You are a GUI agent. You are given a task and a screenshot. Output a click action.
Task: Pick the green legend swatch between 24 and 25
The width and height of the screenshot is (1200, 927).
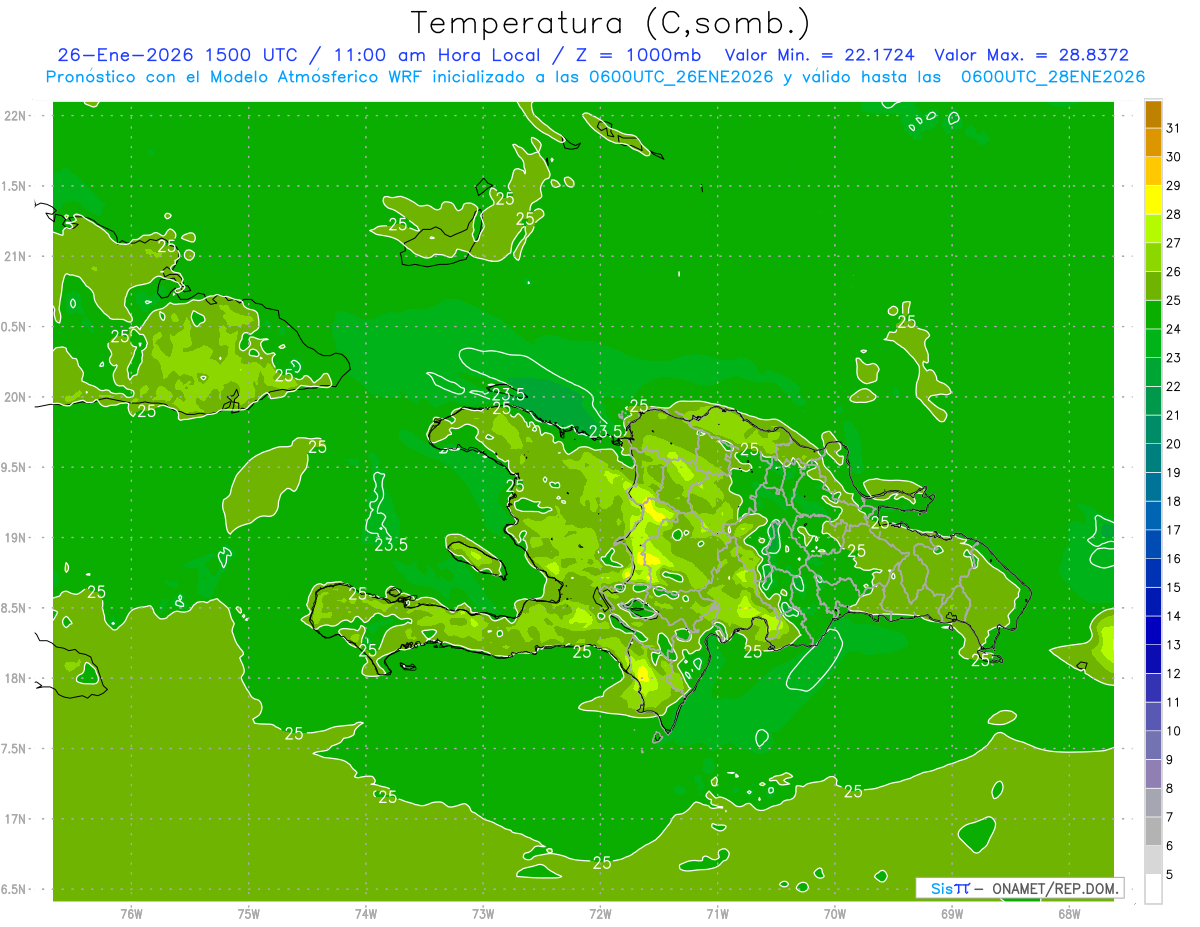coord(1153,315)
